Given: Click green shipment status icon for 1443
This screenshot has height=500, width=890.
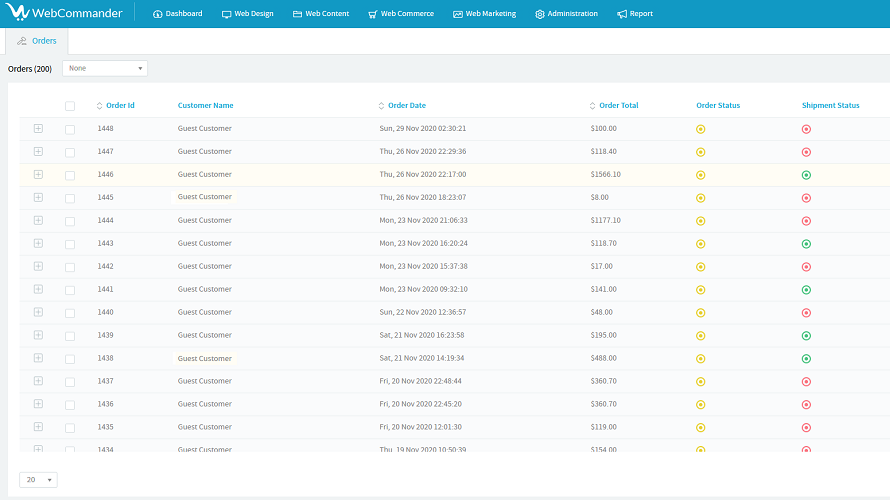Looking at the screenshot, I should point(806,244).
